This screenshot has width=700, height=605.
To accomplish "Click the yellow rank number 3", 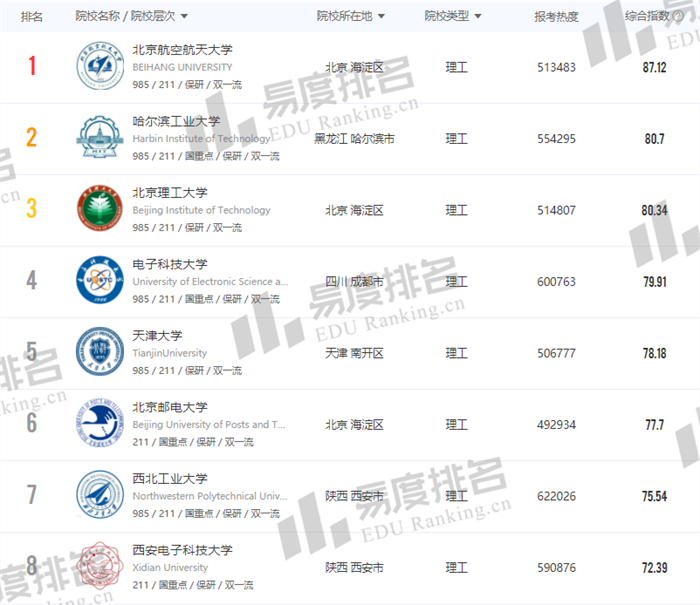I will [31, 209].
